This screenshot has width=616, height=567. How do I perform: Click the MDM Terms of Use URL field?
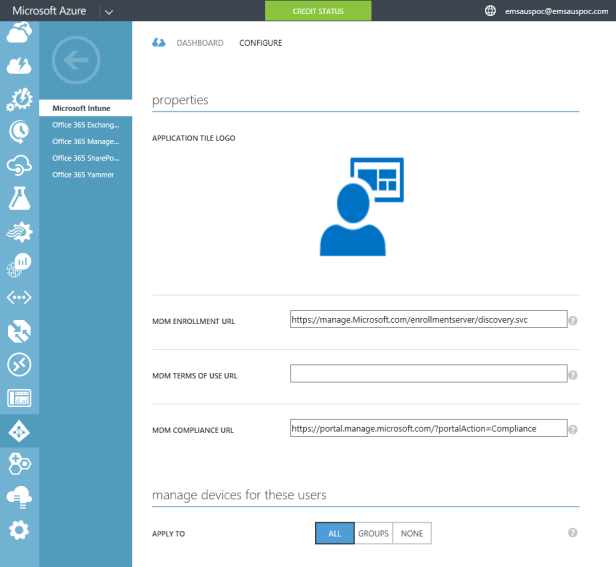point(428,374)
